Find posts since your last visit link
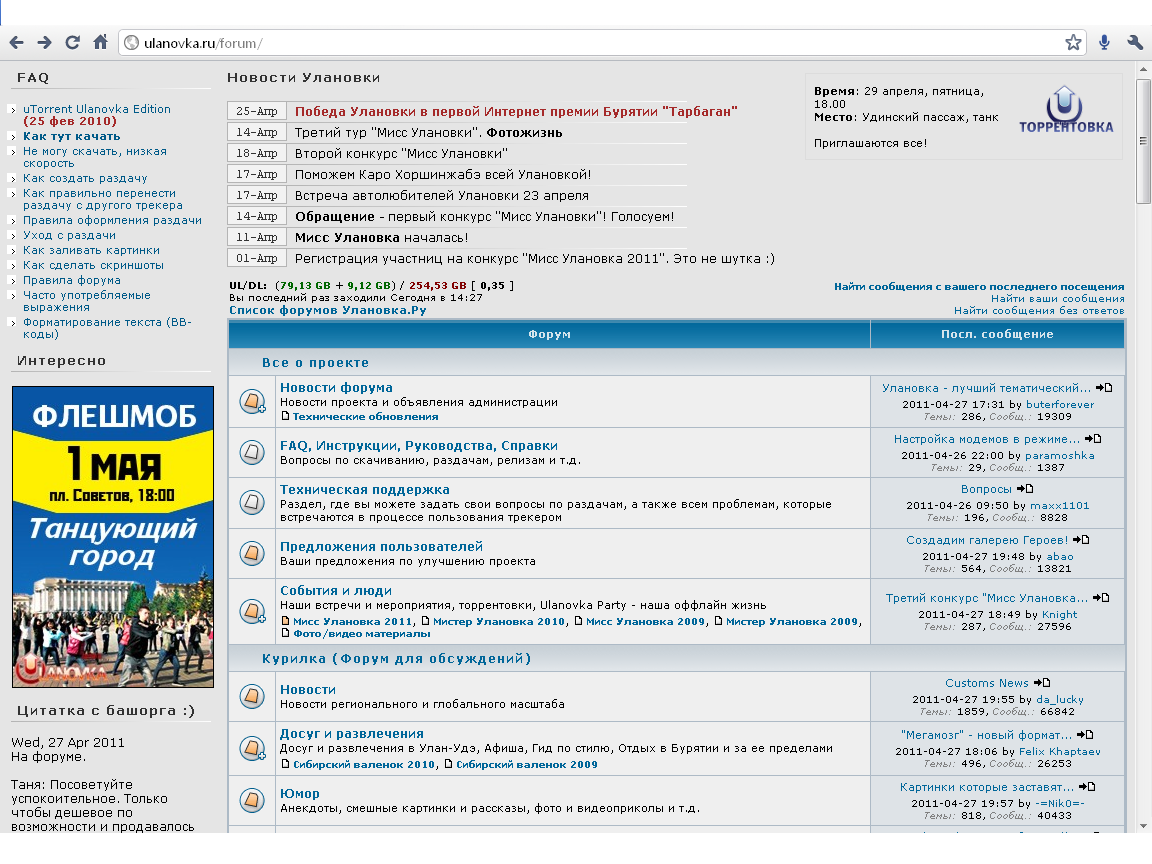Screen dimensions: 1152x864 pos(979,287)
